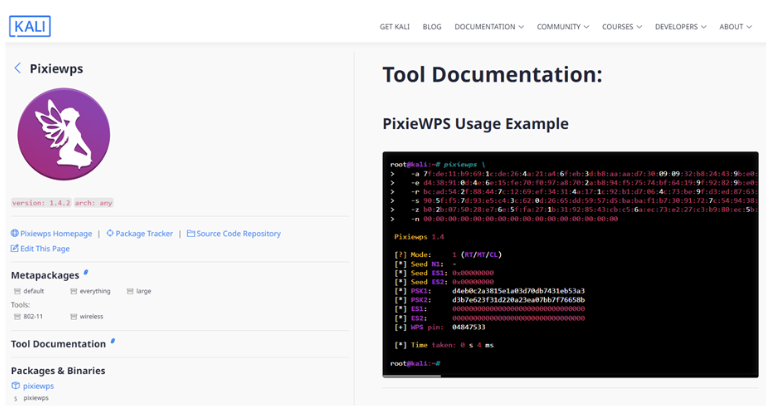Expand the Community menu chevron
The image size is (766, 413).
(586, 27)
